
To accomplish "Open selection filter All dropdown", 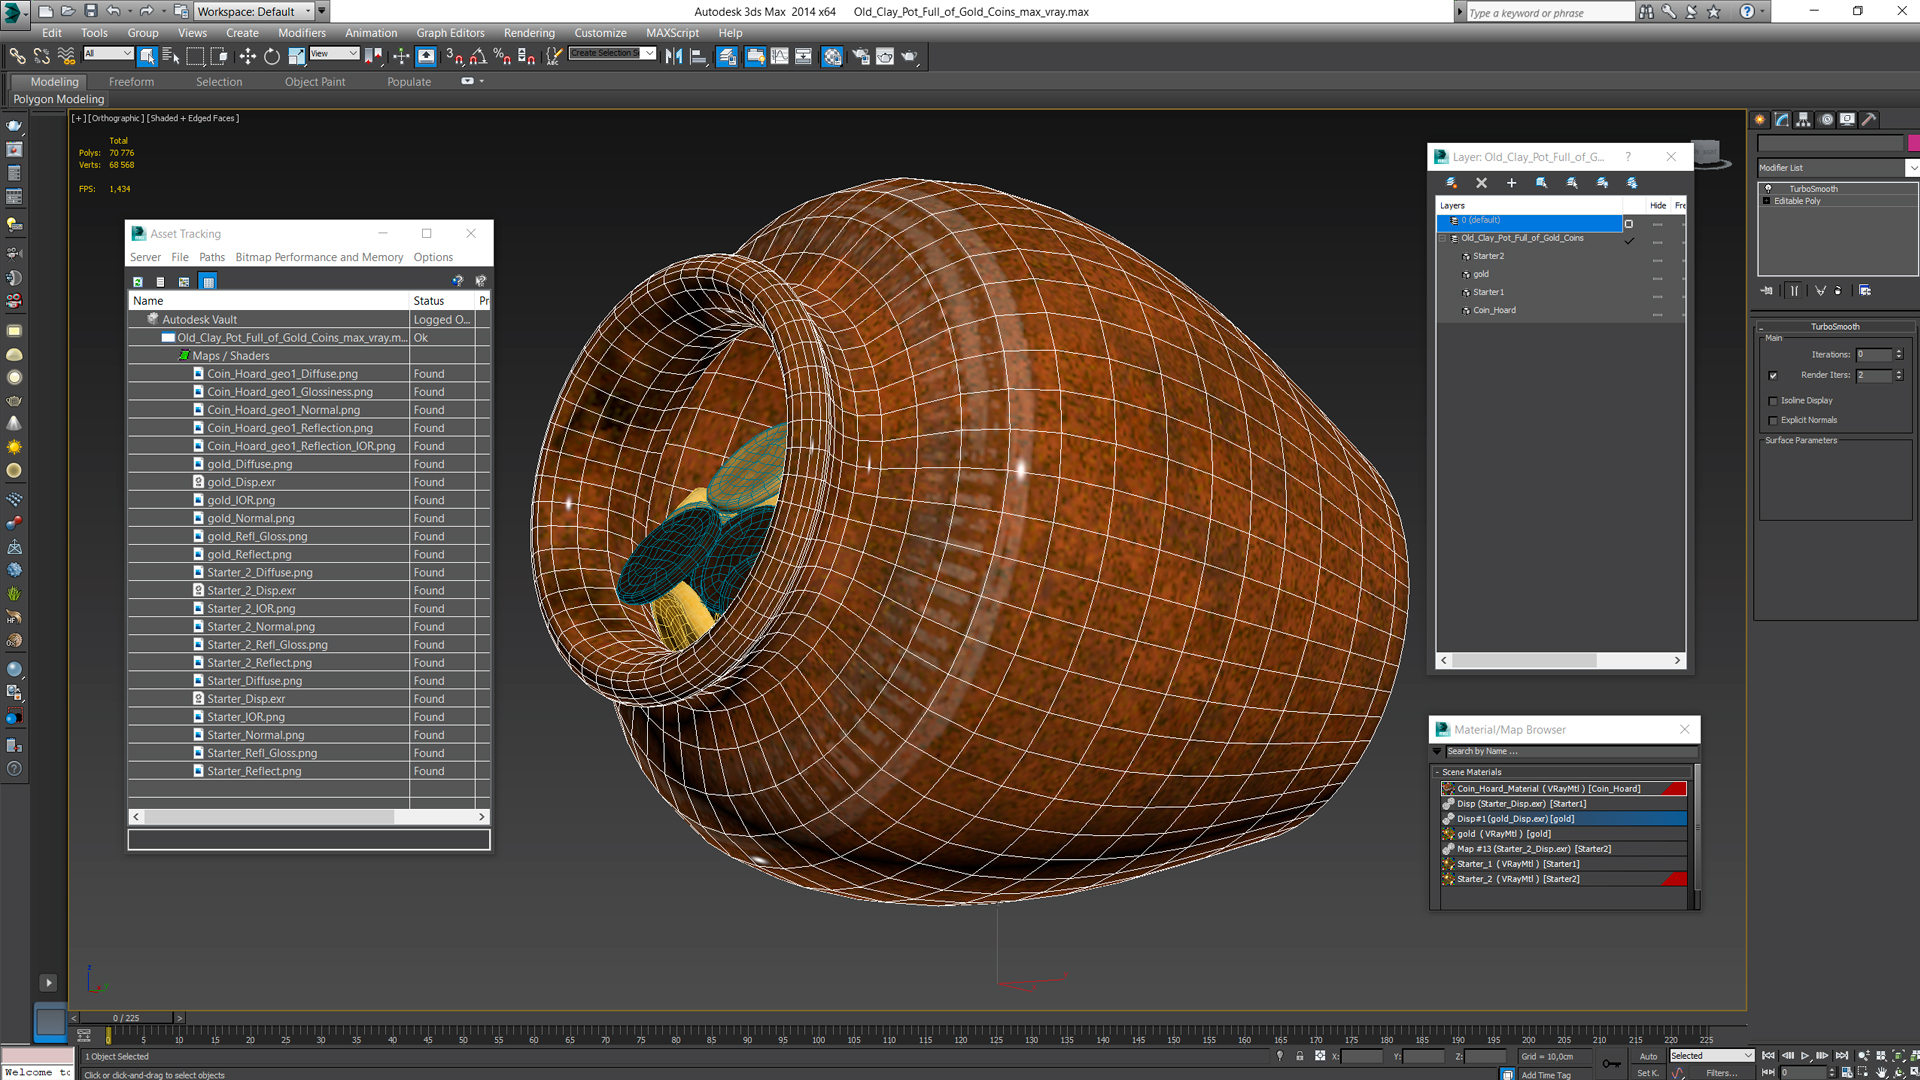I will click(x=108, y=54).
